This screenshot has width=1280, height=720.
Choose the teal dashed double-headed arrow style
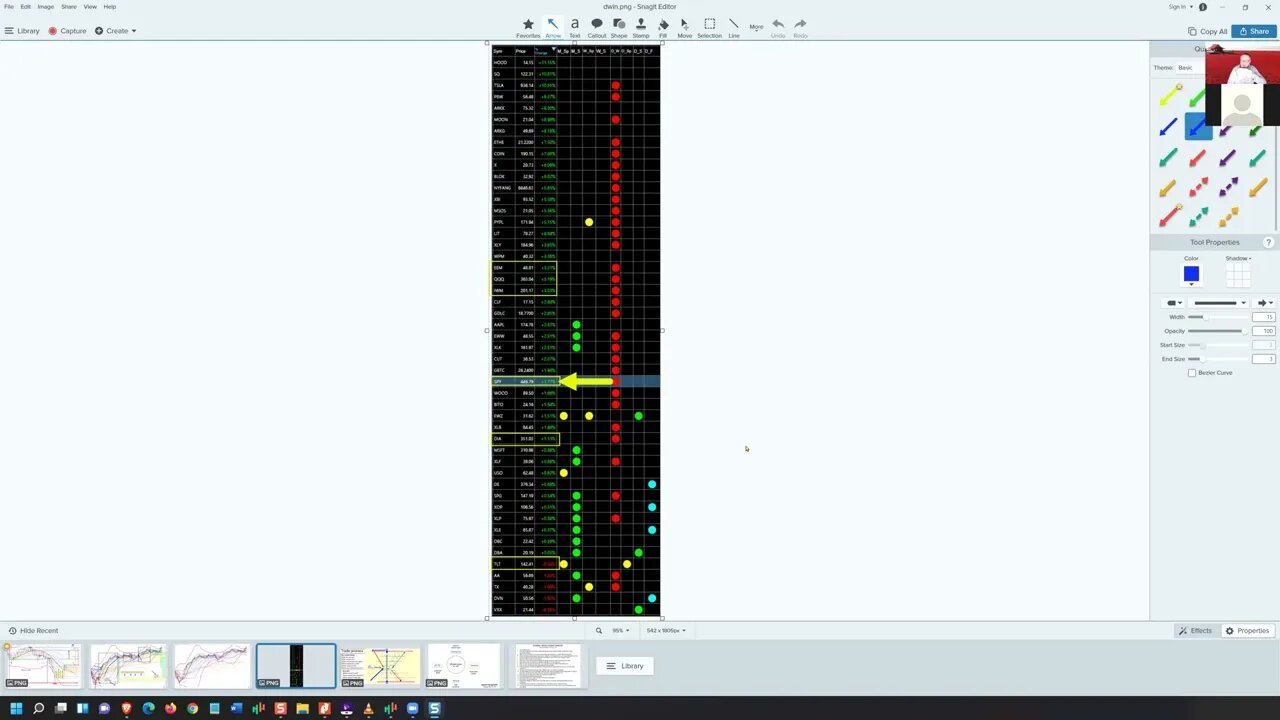tap(1198, 217)
